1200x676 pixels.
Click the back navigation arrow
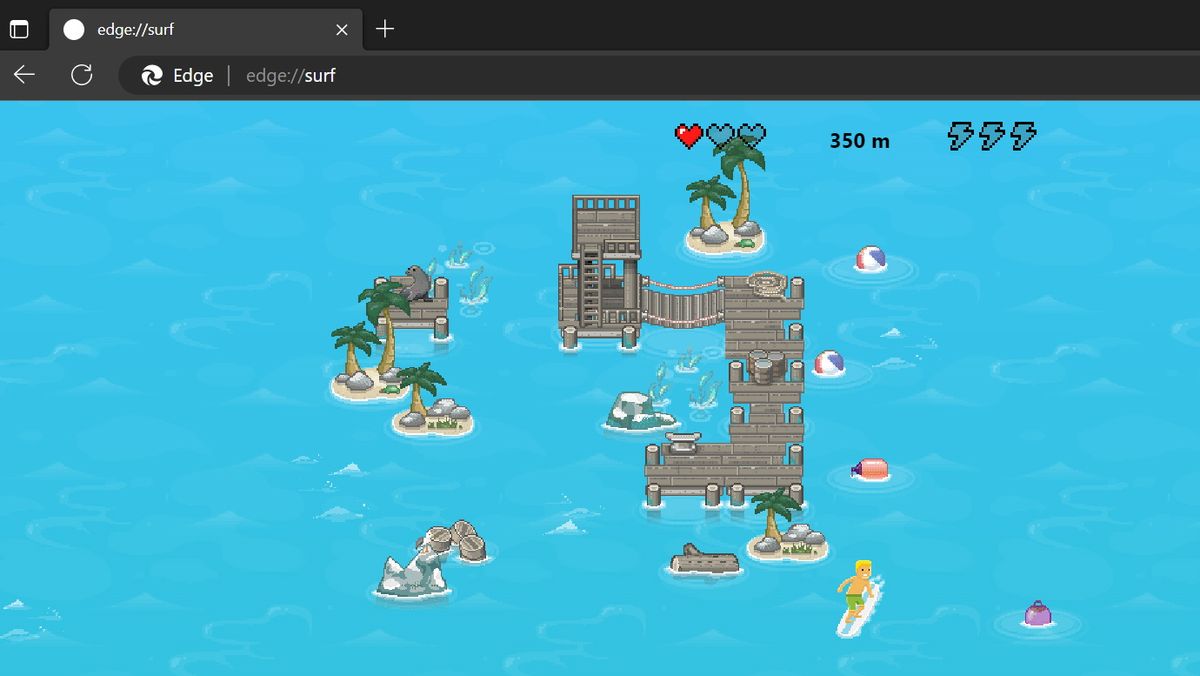24,75
